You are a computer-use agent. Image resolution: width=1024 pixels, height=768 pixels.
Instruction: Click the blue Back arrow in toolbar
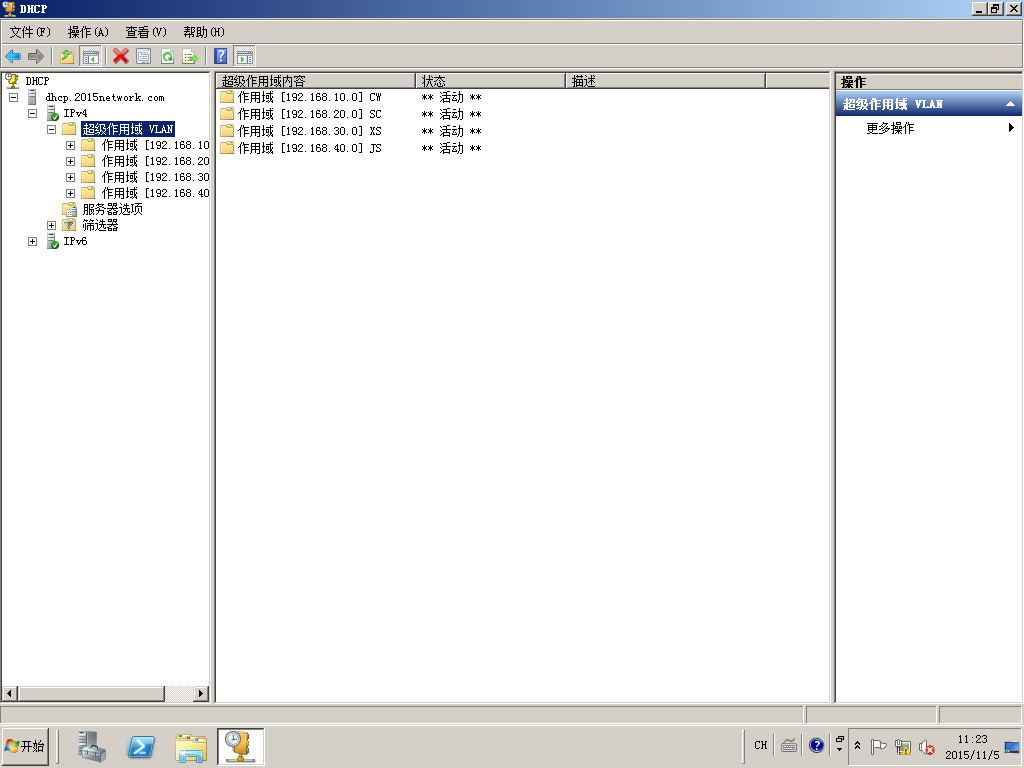tap(13, 57)
